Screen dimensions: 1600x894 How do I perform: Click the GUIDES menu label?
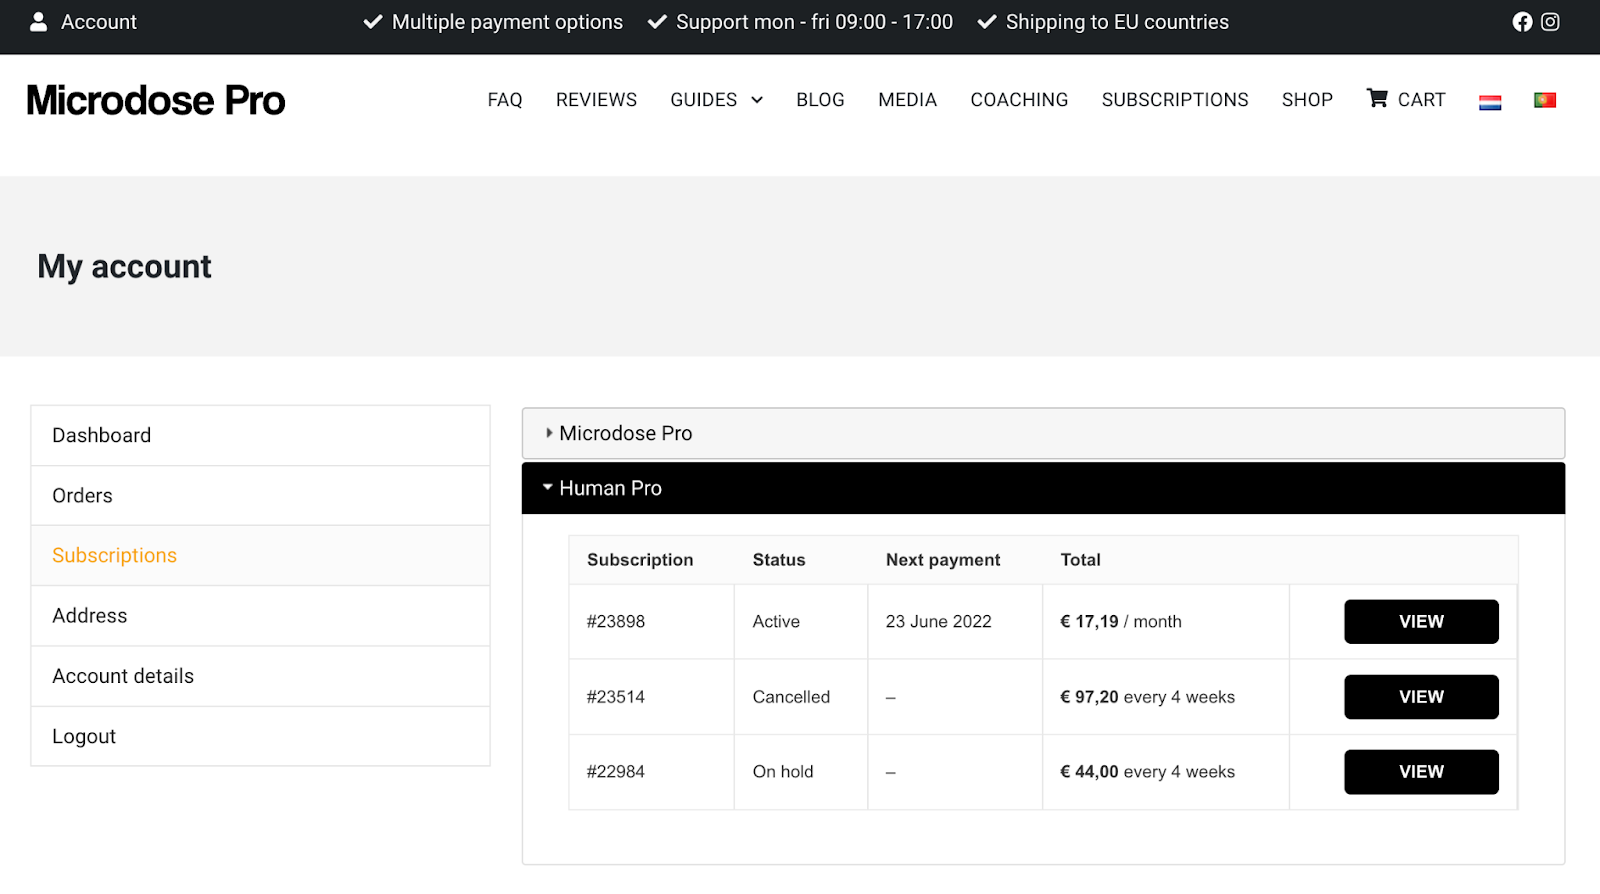[x=703, y=100]
